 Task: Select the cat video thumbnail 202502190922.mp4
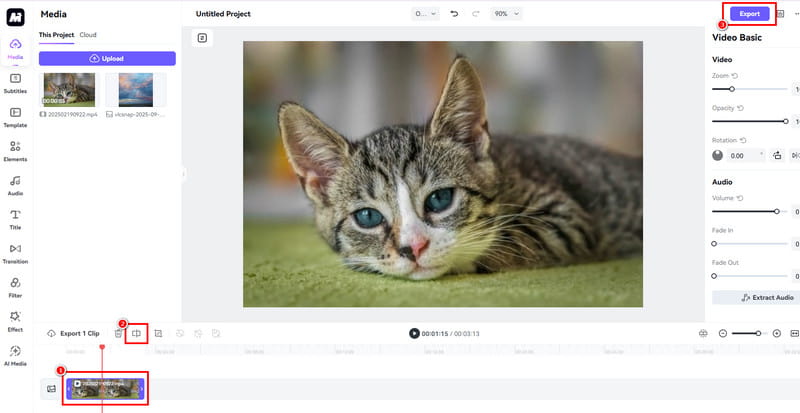(x=69, y=90)
